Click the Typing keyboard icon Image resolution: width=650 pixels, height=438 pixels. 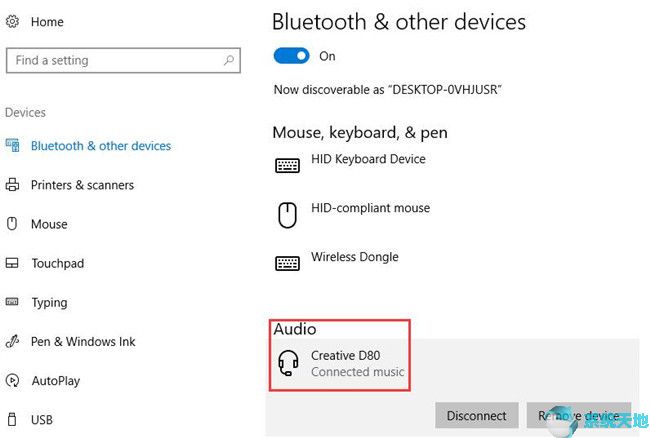tap(13, 302)
